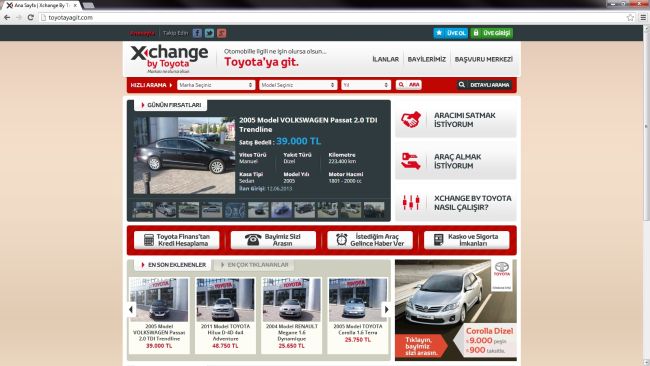
Task: Click the Bayimiz Sizi Arasın phone button
Action: tap(273, 240)
